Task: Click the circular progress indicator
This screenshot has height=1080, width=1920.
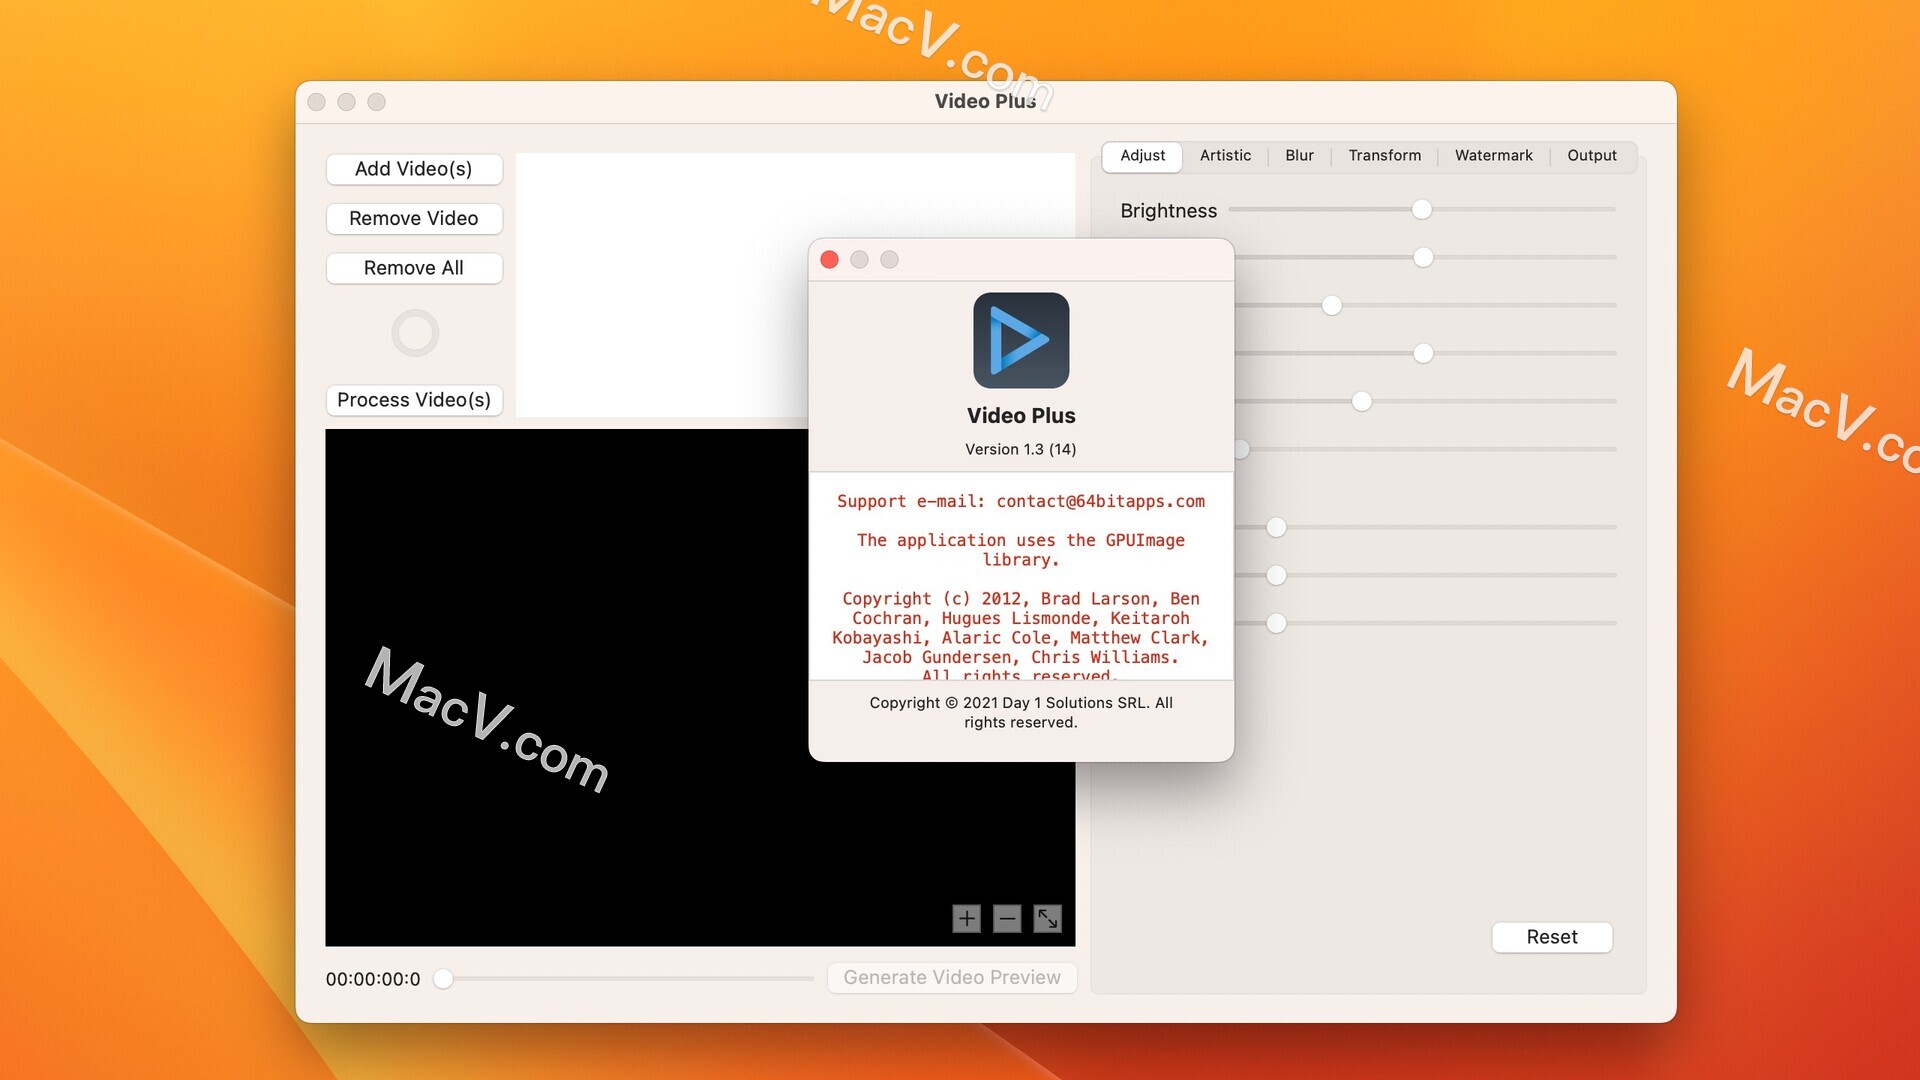Action: [415, 333]
